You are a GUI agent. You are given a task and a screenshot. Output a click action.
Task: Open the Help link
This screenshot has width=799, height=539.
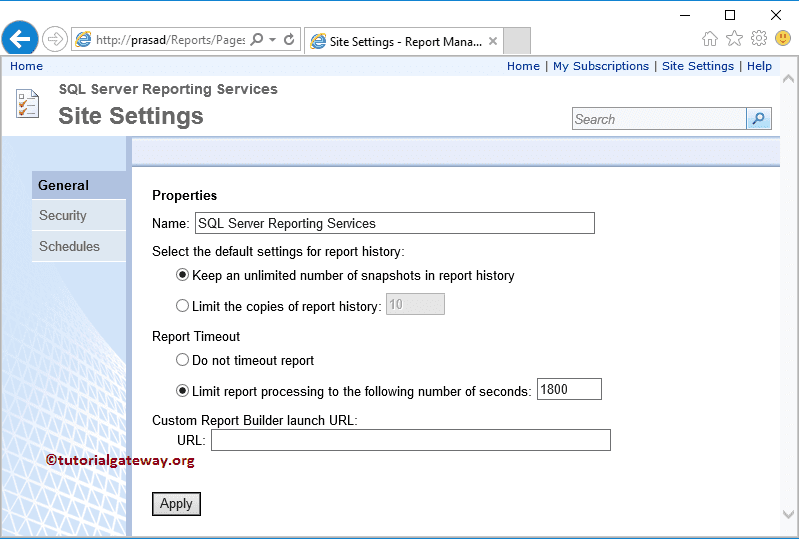(759, 66)
